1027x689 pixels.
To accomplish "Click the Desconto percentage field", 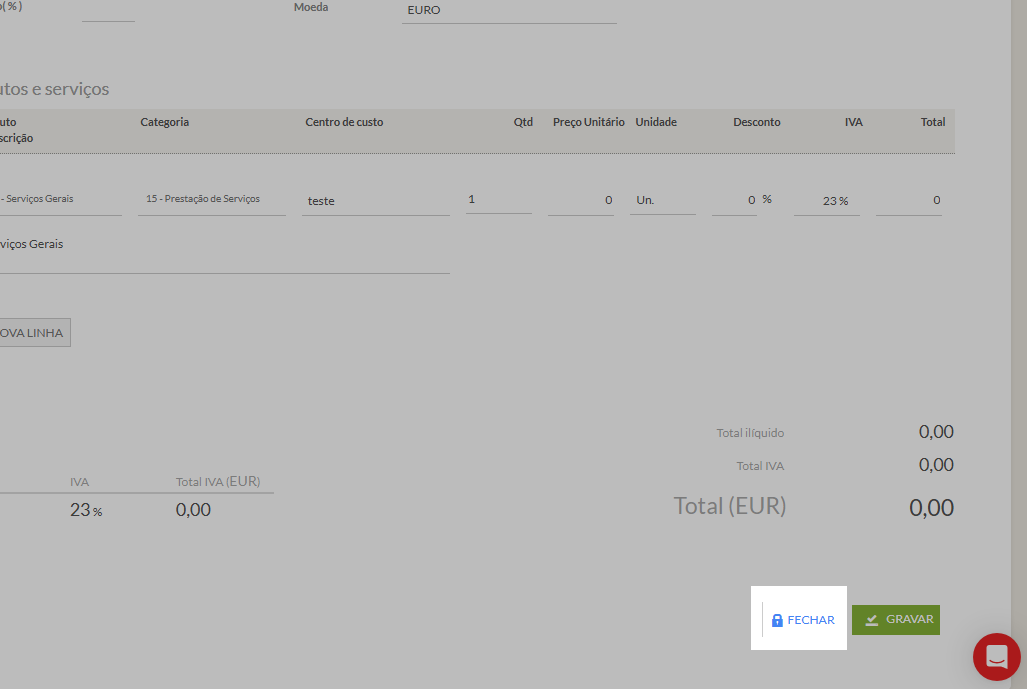I will (734, 200).
